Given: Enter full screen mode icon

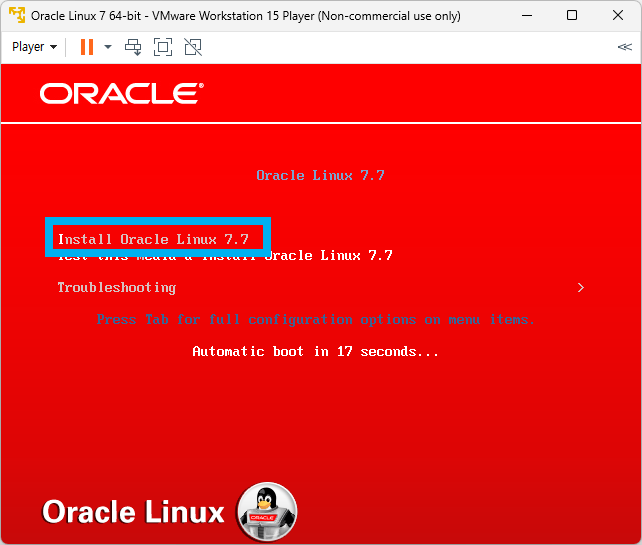Looking at the screenshot, I should (x=163, y=47).
